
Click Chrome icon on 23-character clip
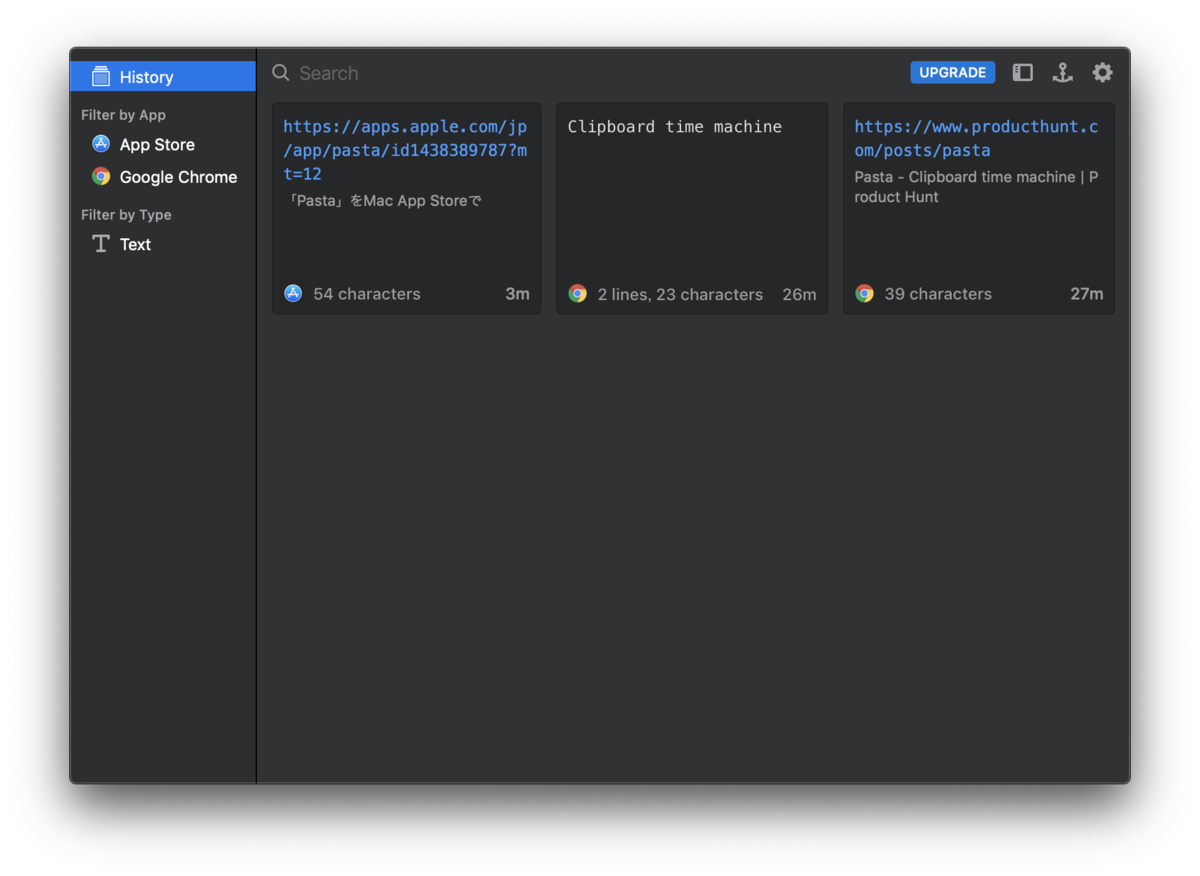tap(577, 294)
